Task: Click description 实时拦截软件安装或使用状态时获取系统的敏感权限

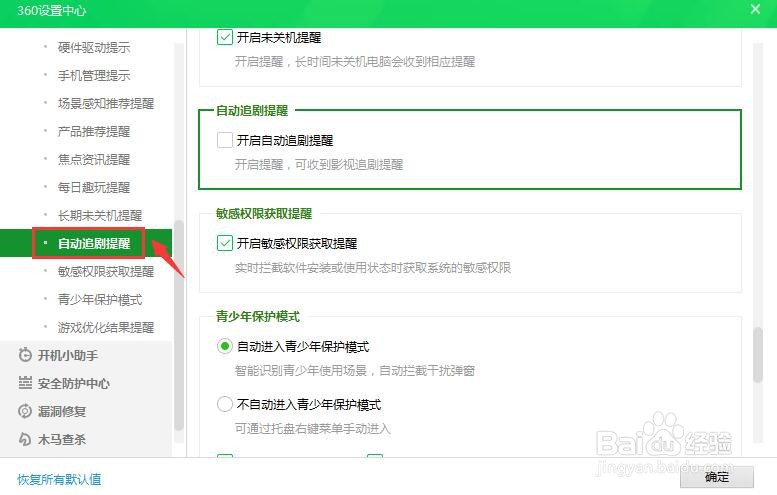Action: [x=373, y=268]
